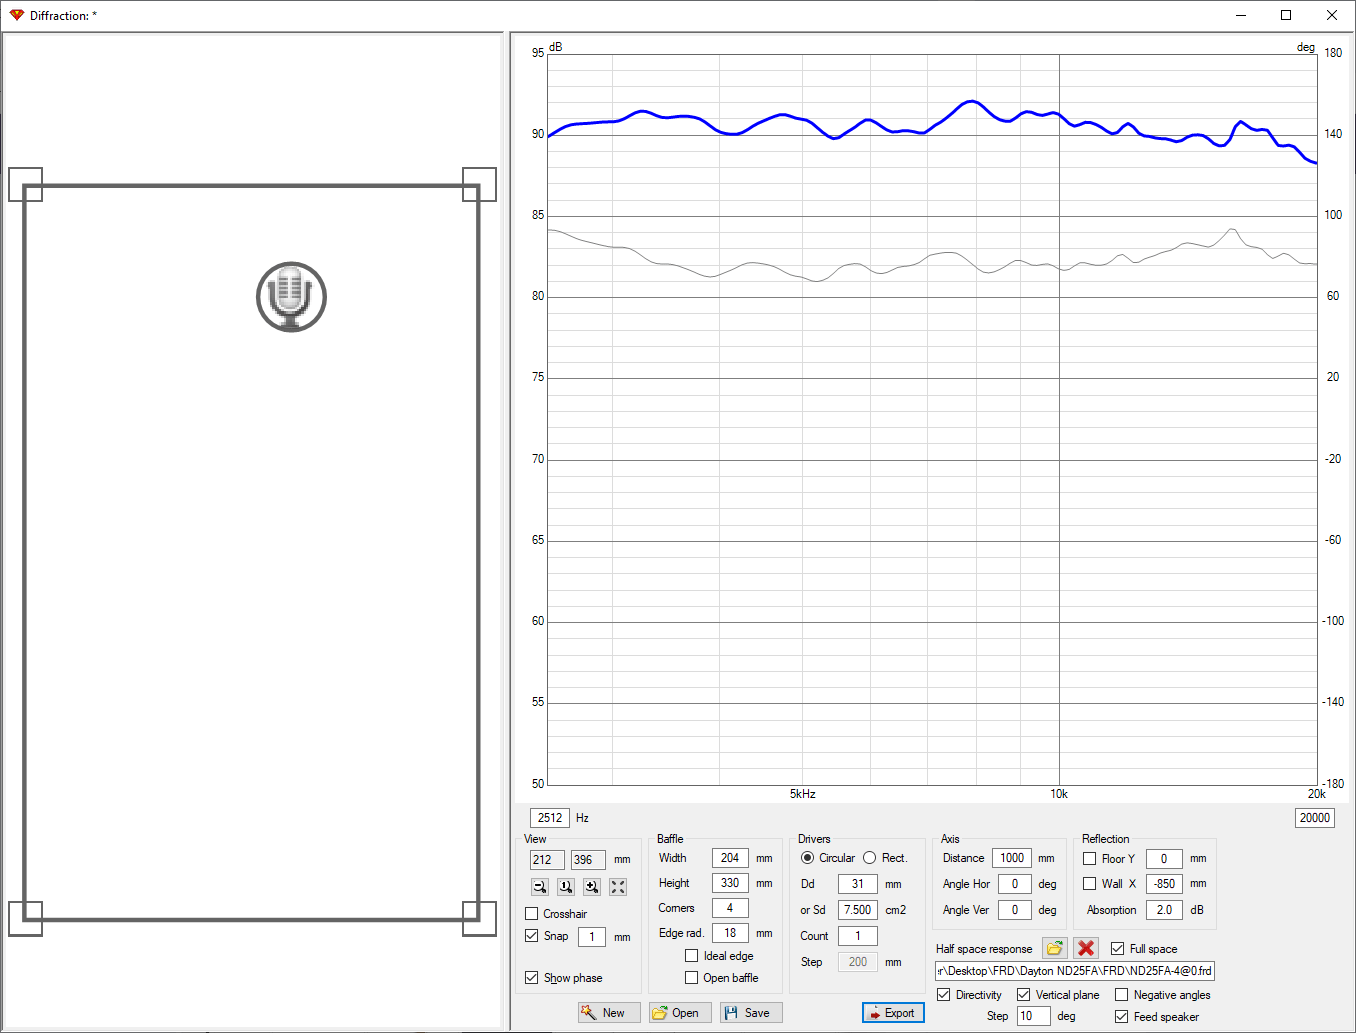Toggle the Show phase checkbox
Viewport: 1356px width, 1033px height.
coord(532,978)
